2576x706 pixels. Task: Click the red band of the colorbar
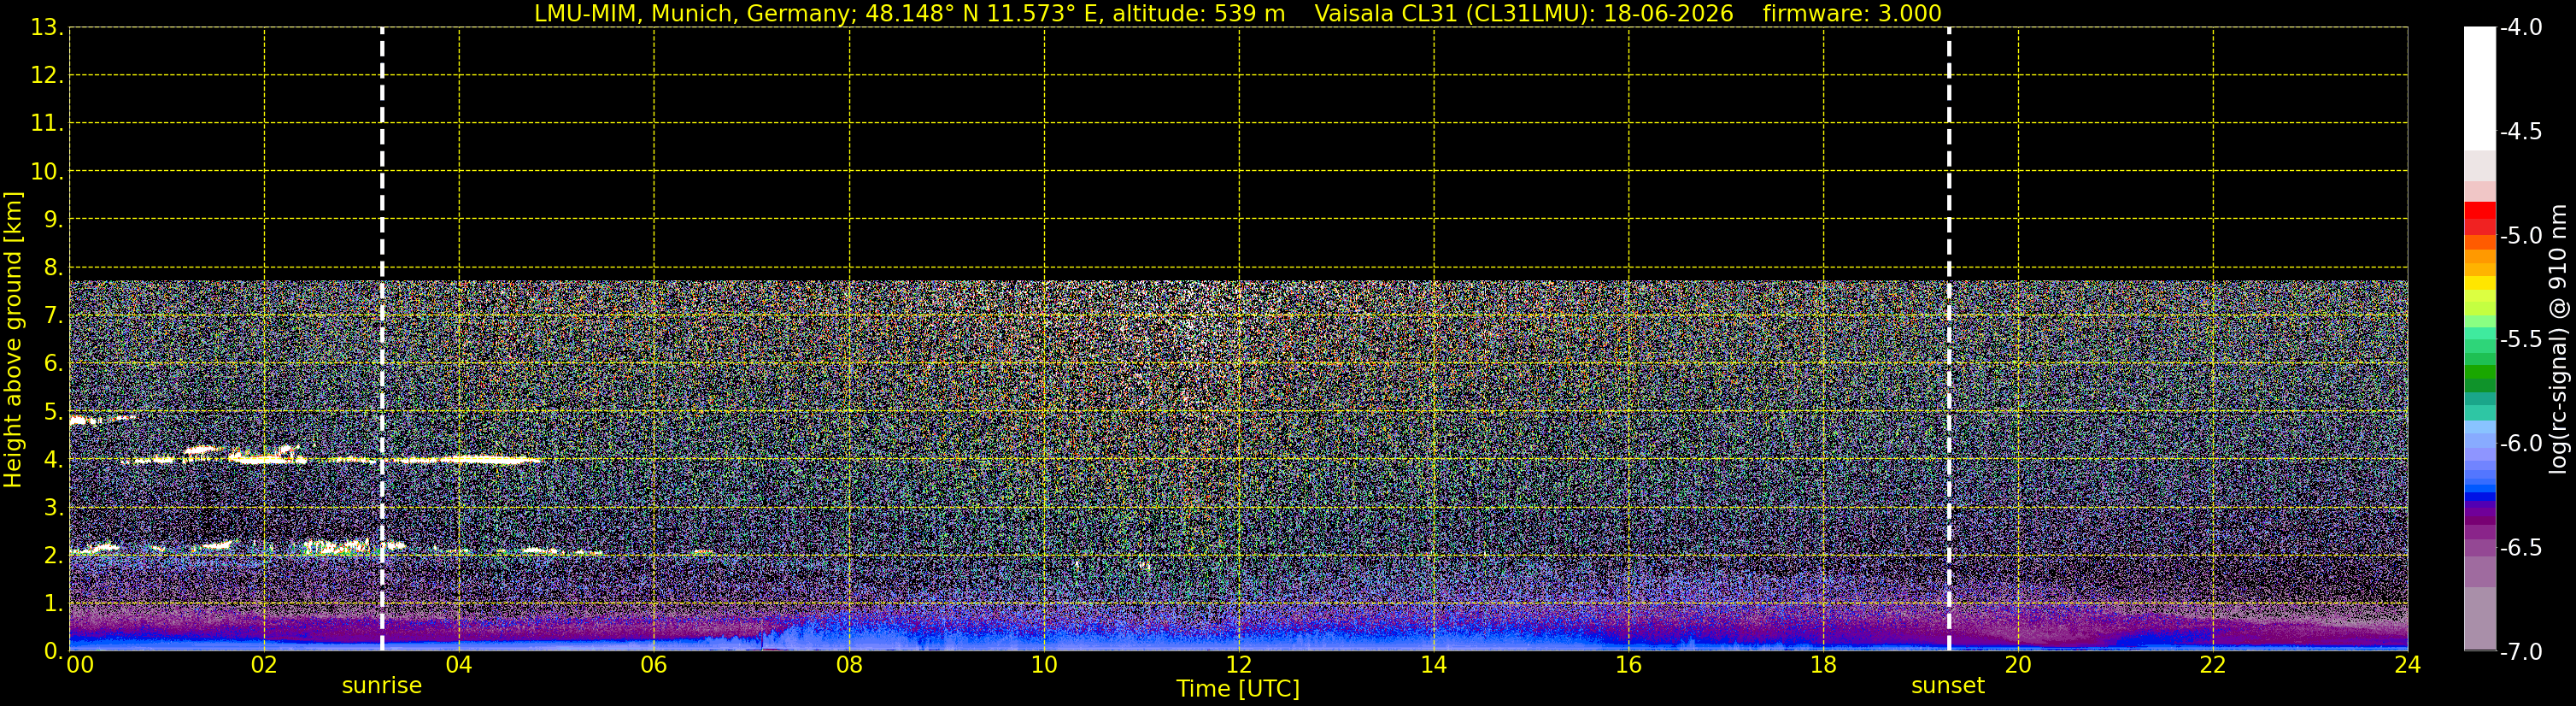(2480, 218)
